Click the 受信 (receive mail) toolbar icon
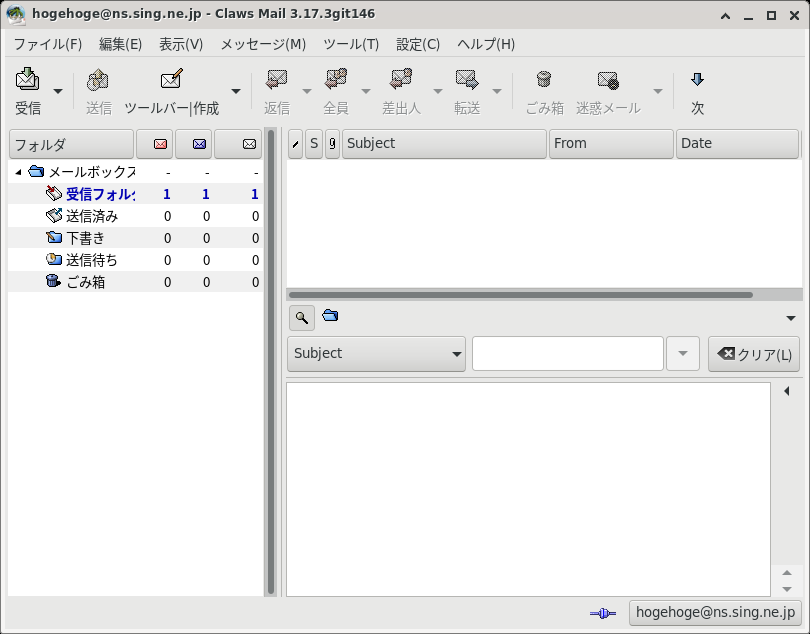Screen dimensions: 810x634 pos(27,80)
